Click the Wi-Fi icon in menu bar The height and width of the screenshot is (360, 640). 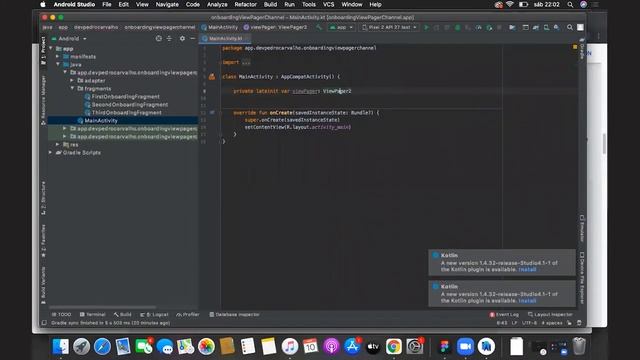click(510, 4)
